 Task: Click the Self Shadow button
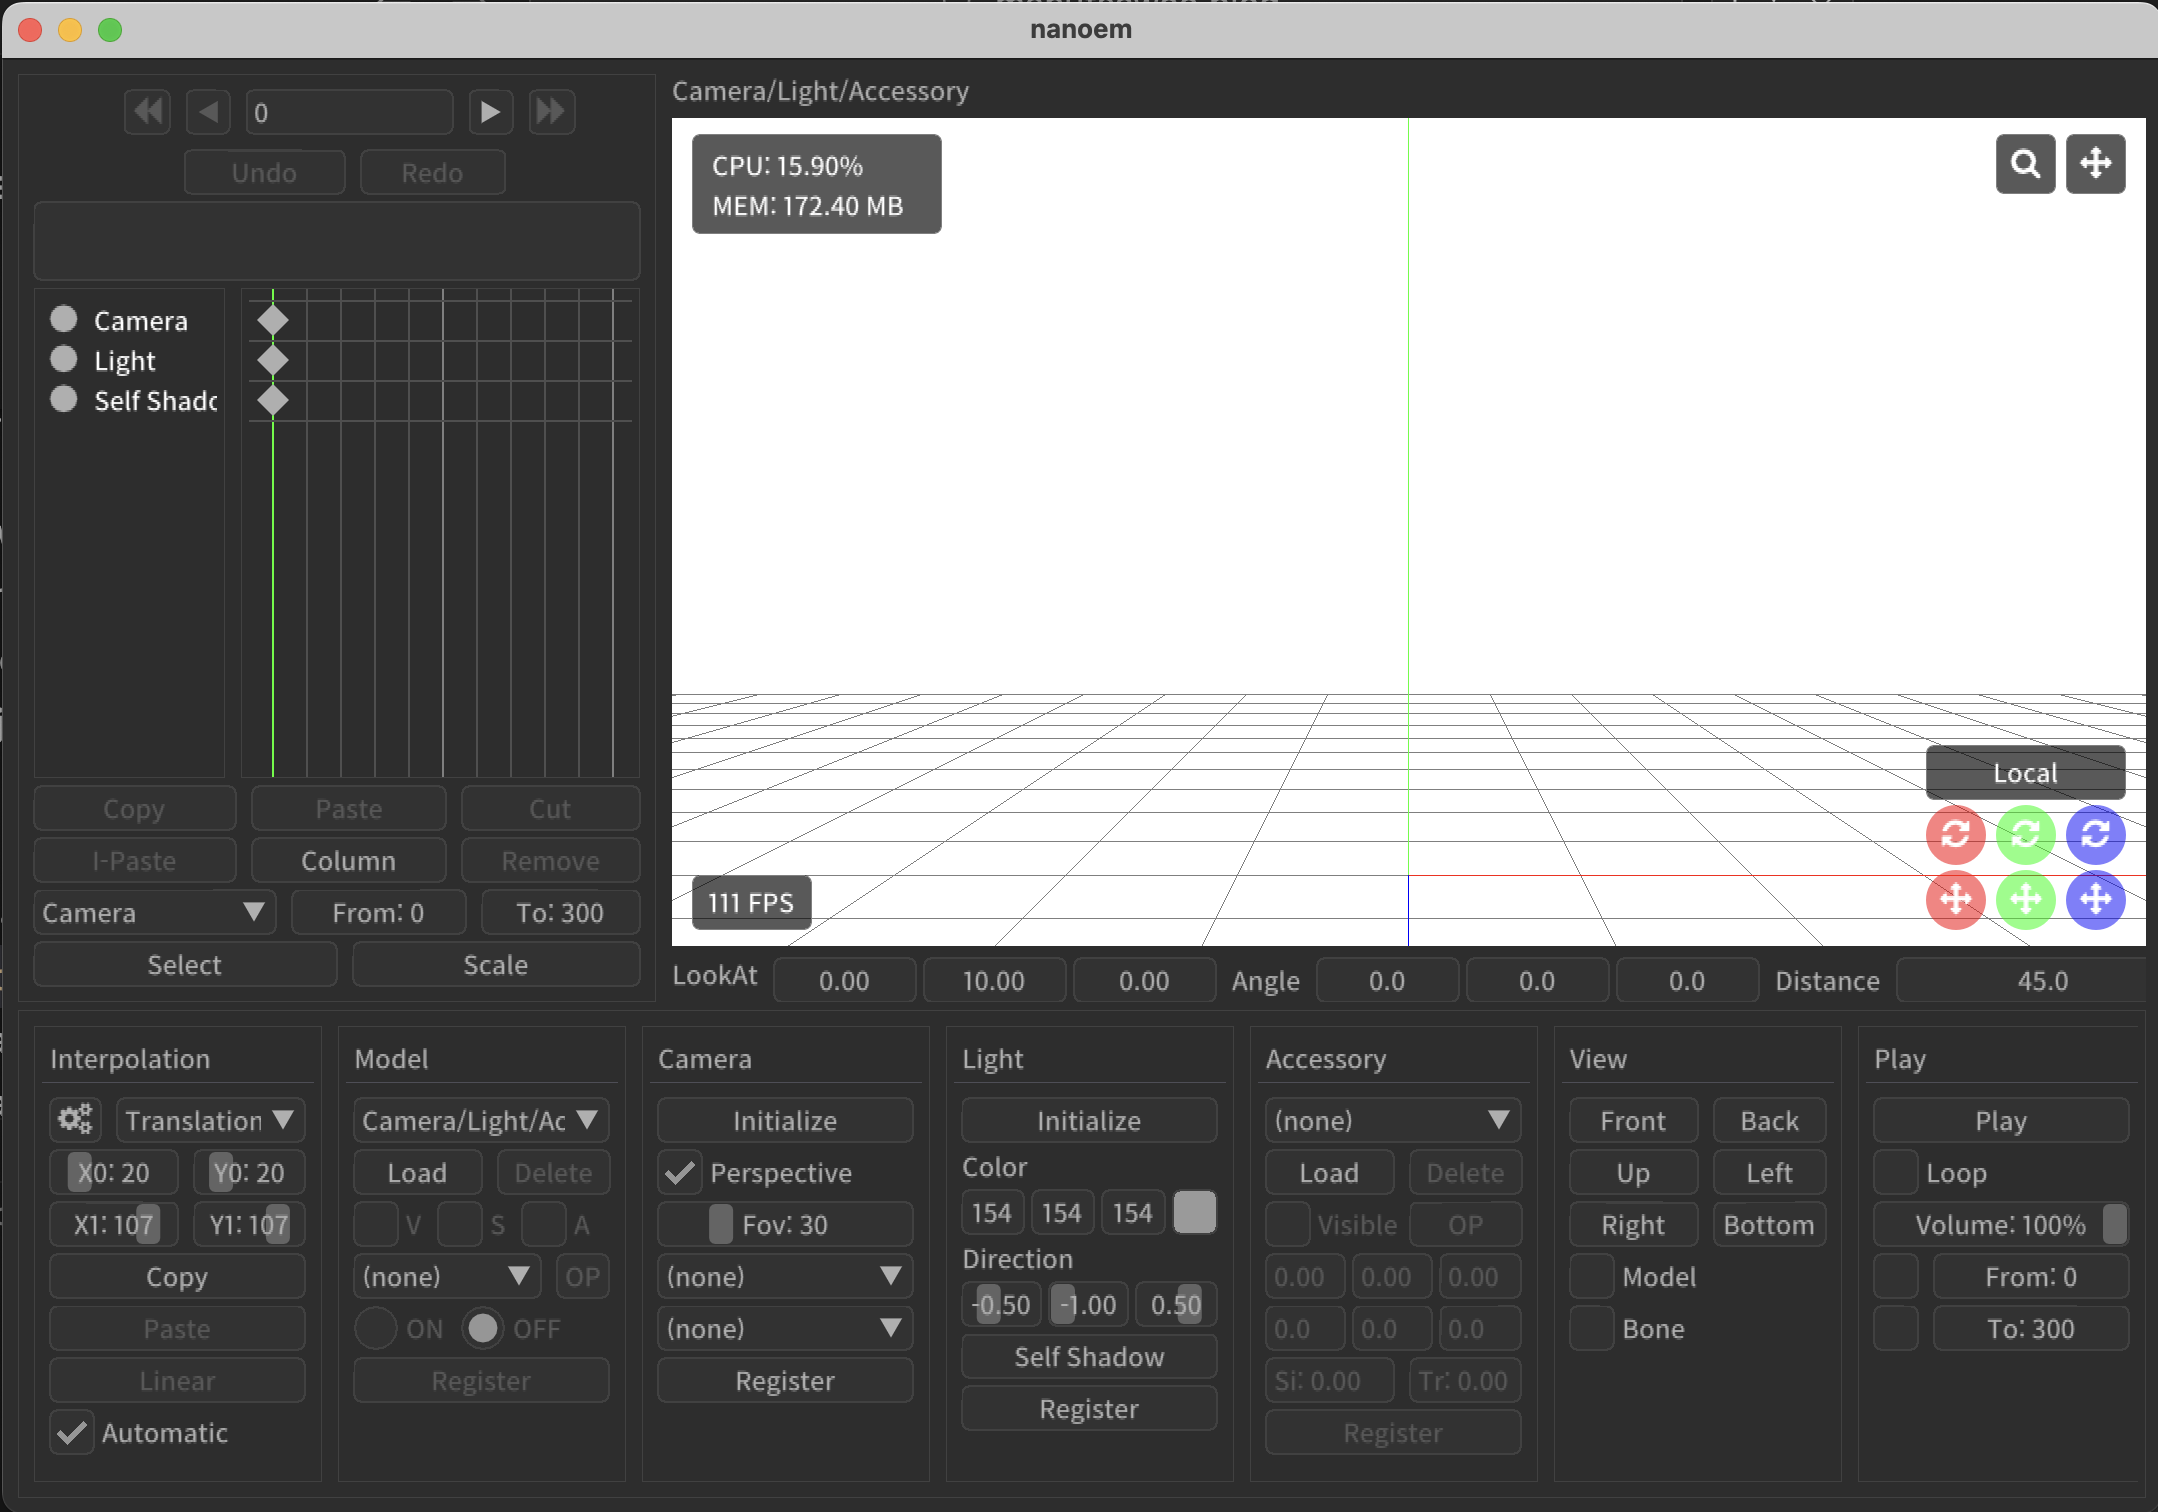(x=1088, y=1357)
